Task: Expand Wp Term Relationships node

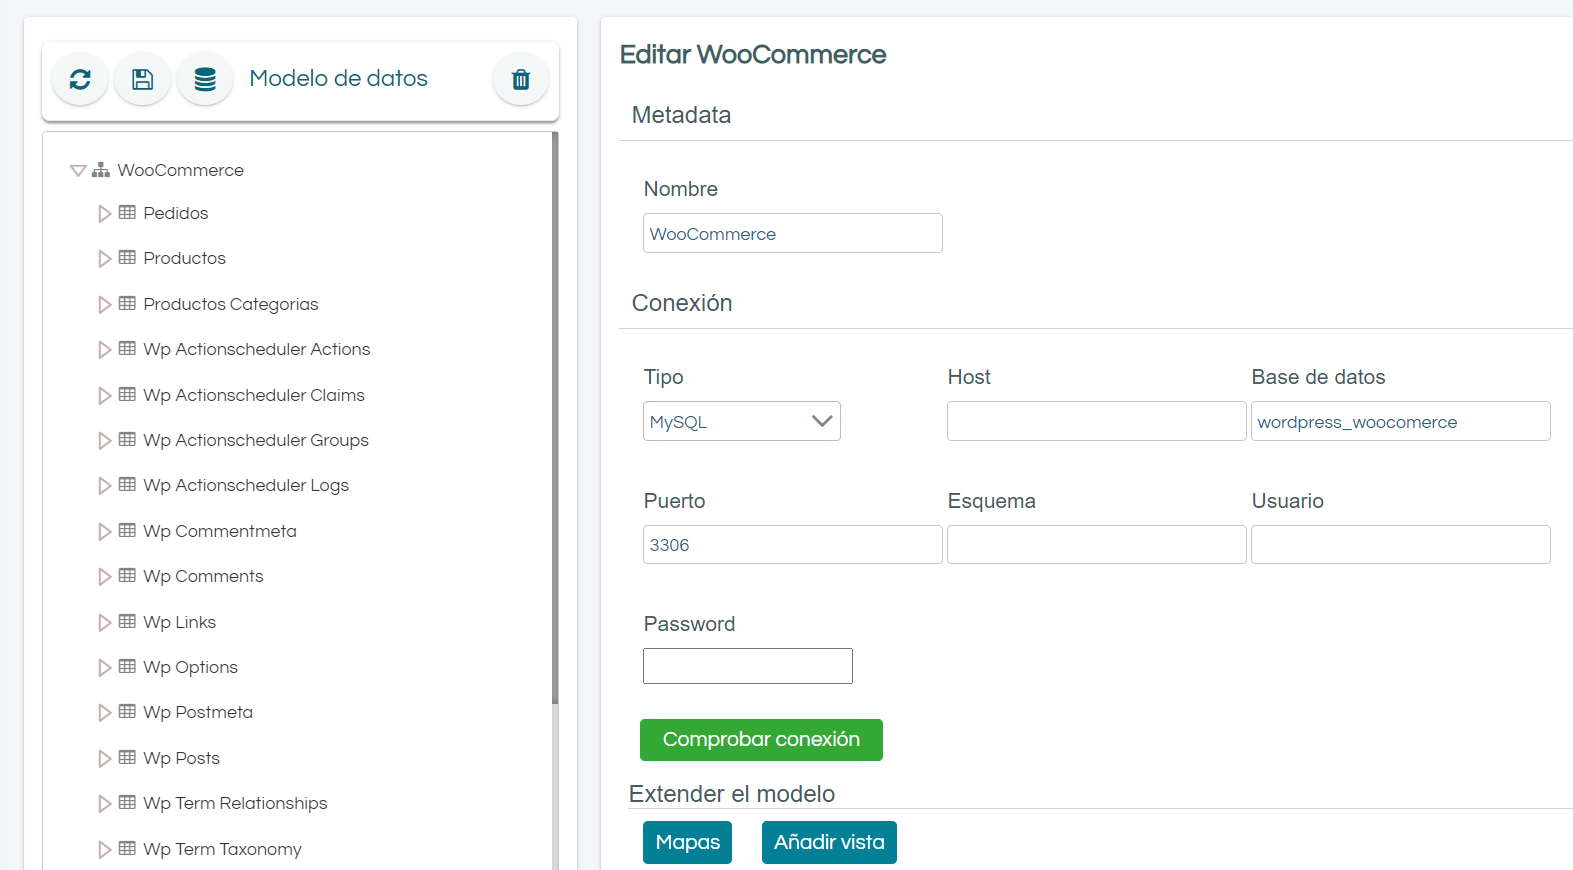Action: click(x=104, y=803)
